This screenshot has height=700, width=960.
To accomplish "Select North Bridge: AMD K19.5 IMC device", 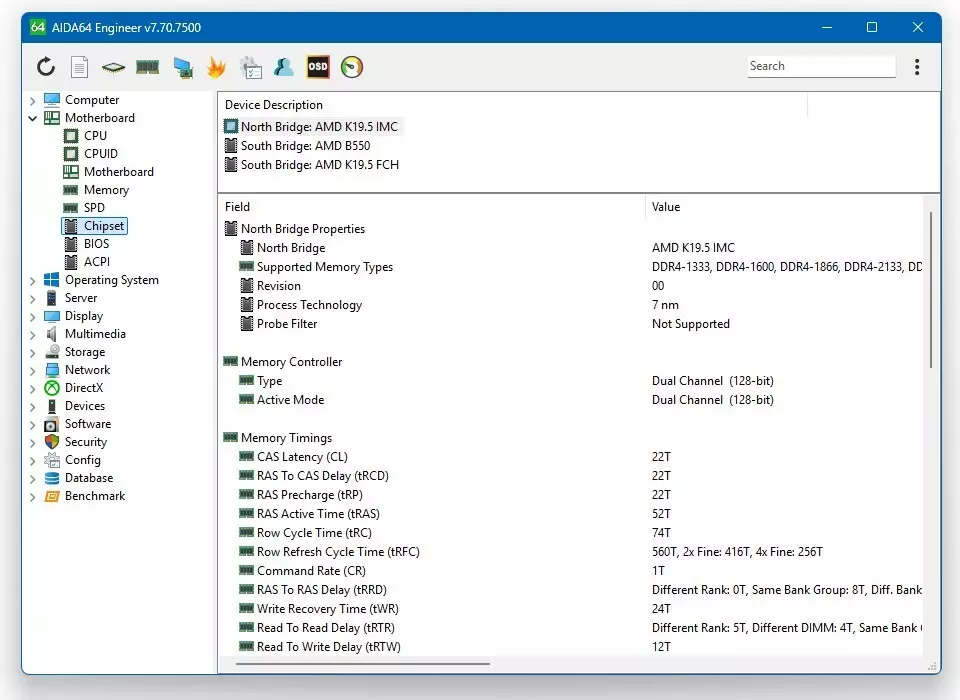I will 312,127.
